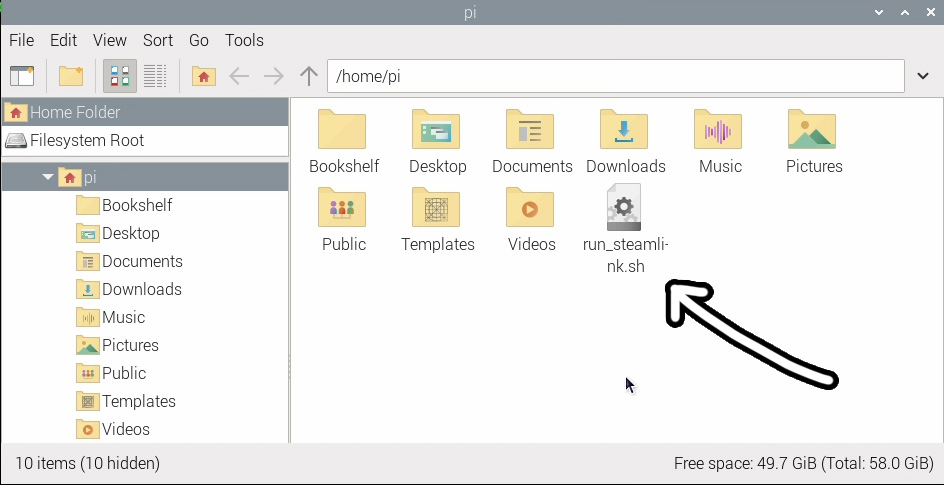Collapse the pi tree node
This screenshot has width=944, height=485.
[x=48, y=177]
